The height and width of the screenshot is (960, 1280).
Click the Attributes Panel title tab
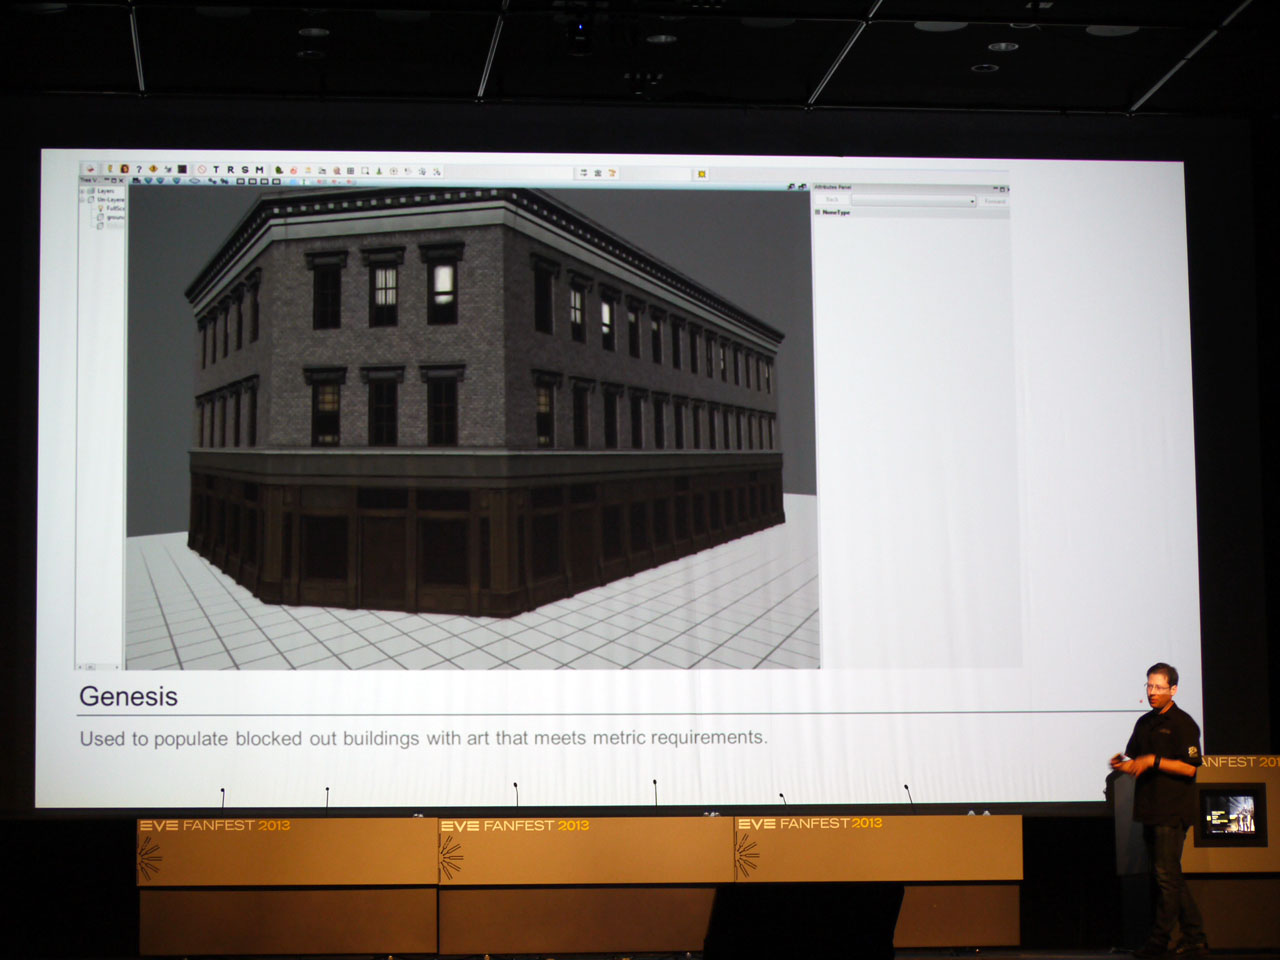(833, 187)
